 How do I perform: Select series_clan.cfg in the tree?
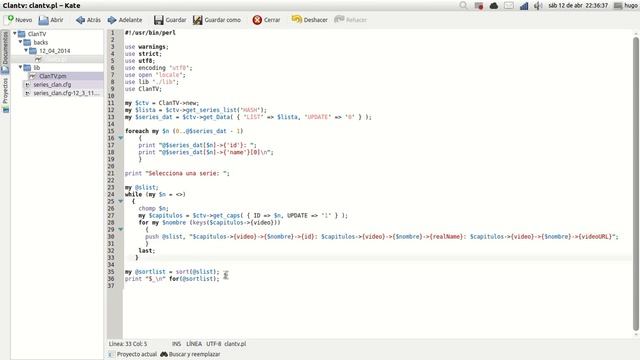pyautogui.click(x=52, y=85)
